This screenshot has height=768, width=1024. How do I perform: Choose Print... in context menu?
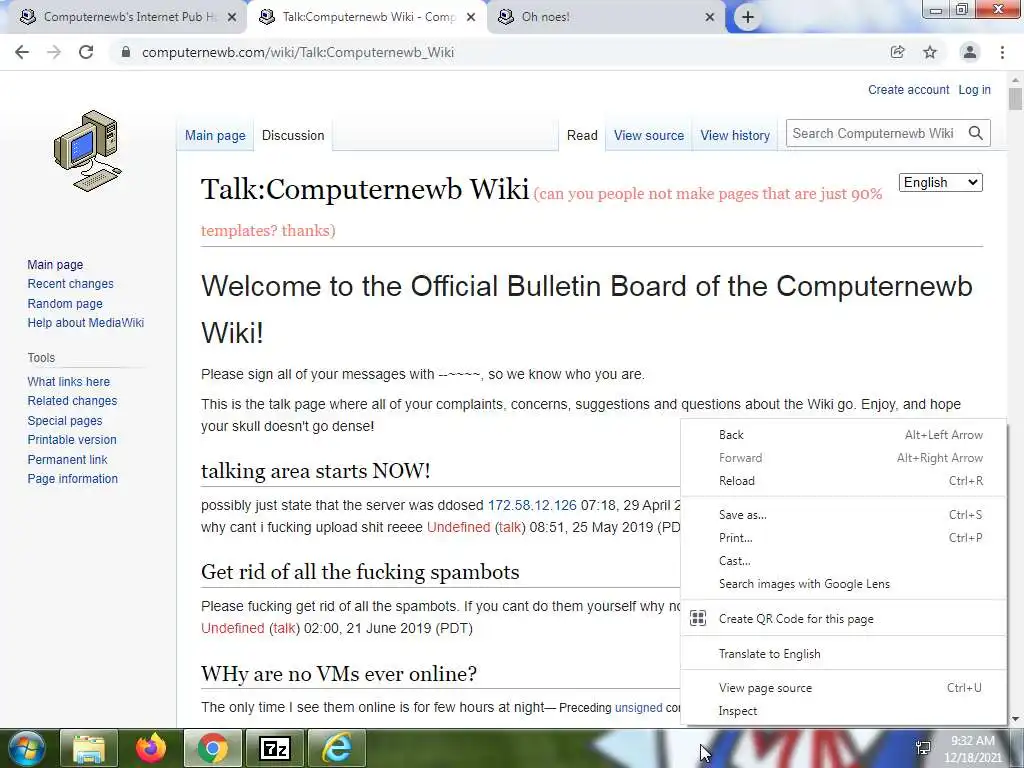point(843,537)
